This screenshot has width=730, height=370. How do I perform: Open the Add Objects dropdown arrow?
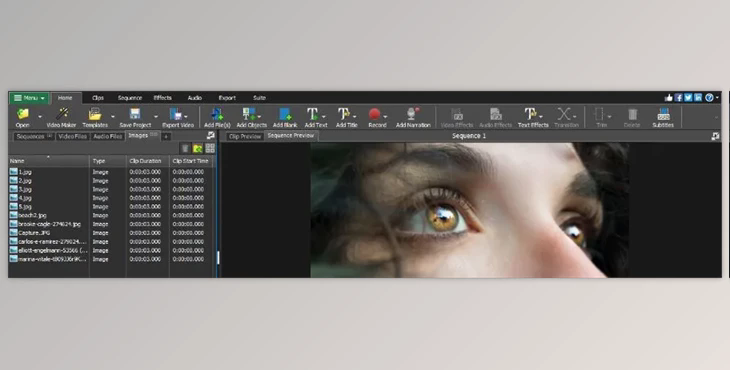[x=259, y=117]
